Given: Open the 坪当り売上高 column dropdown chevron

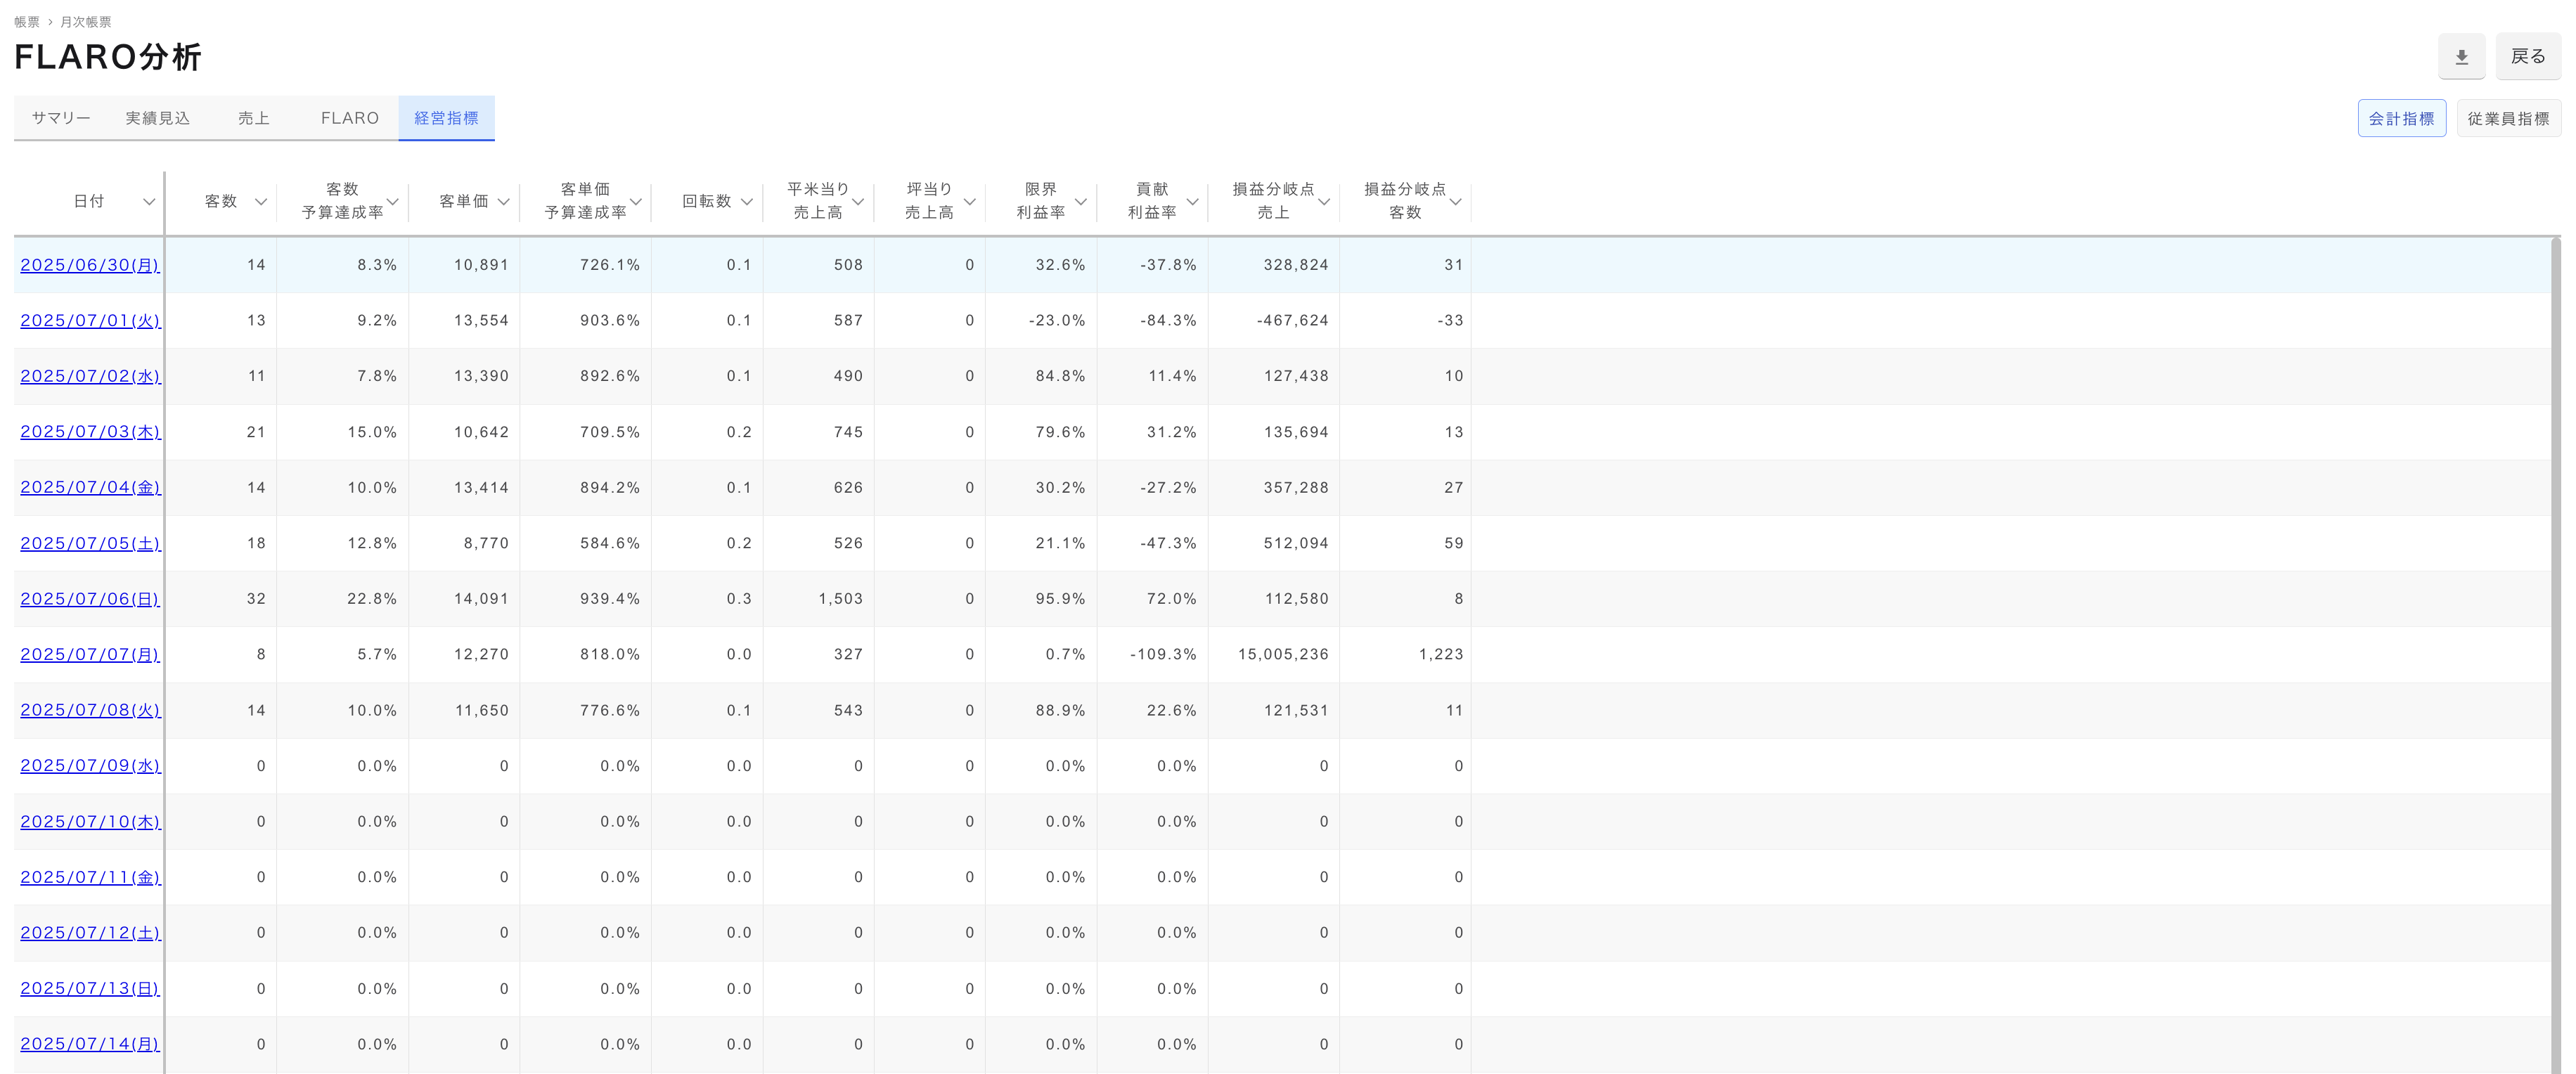Looking at the screenshot, I should click(970, 202).
